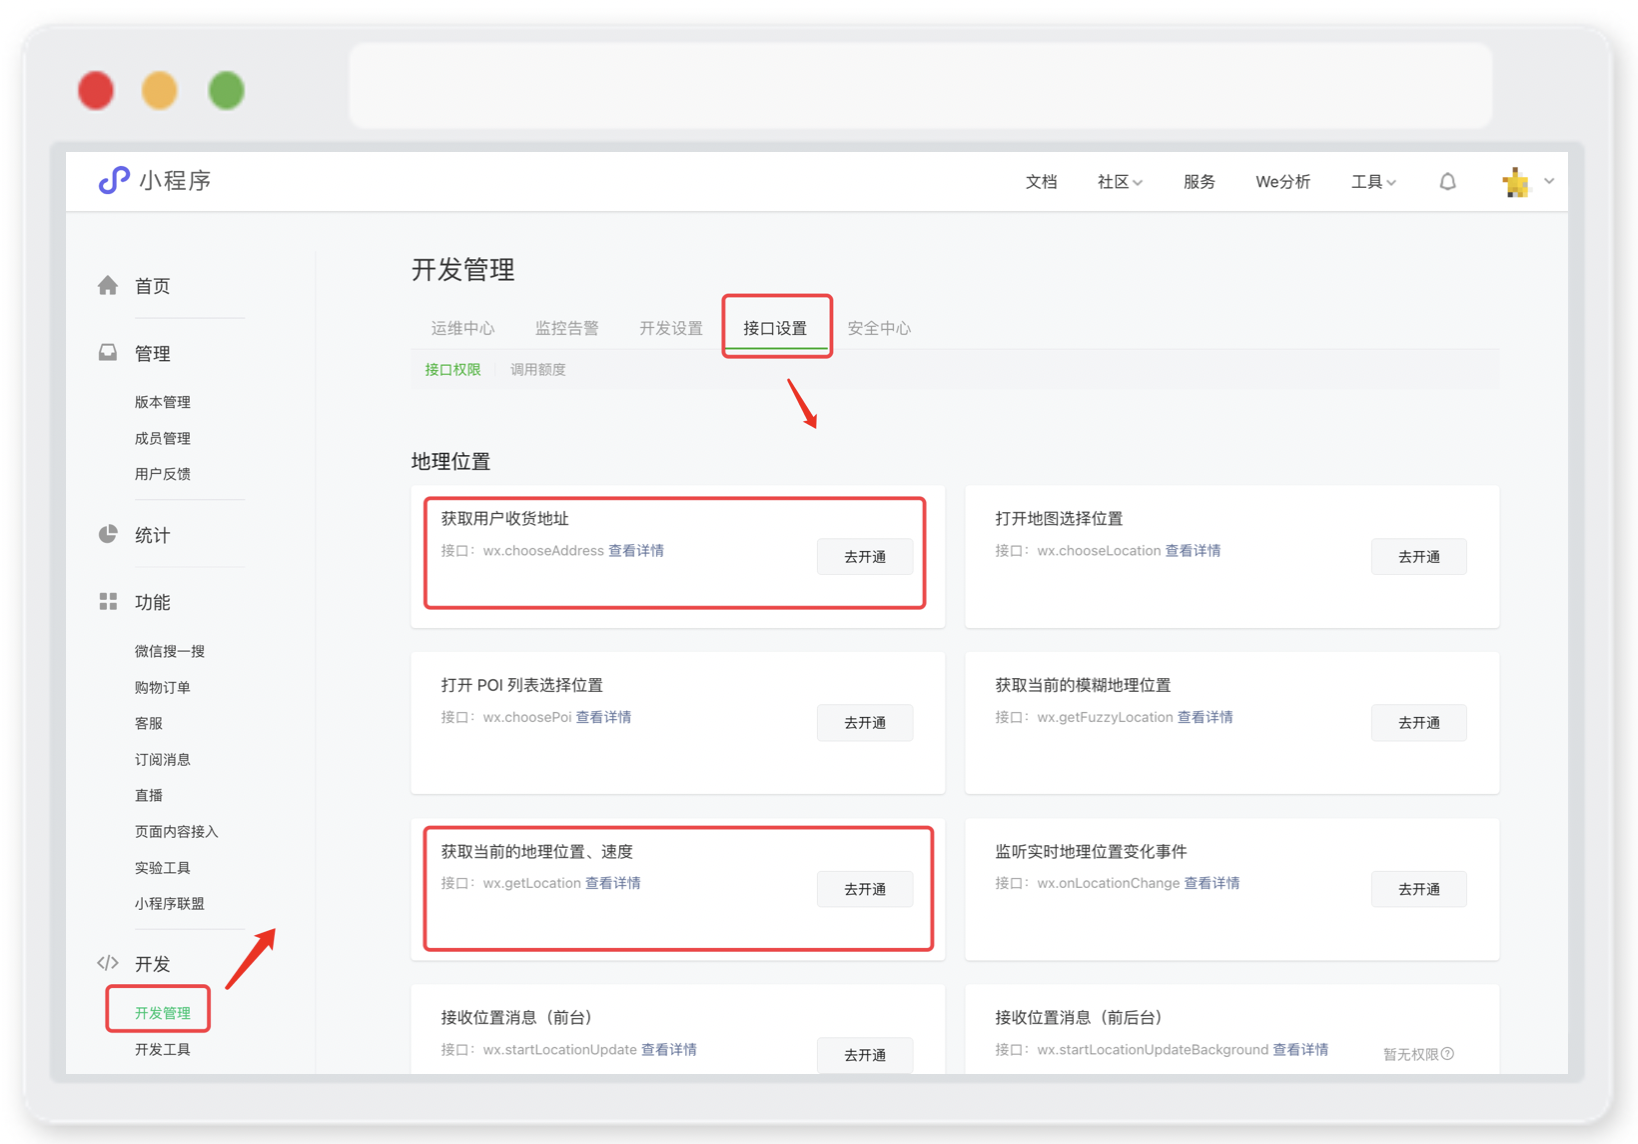Click the grid icon beside 功能
1638x1144 pixels.
(x=108, y=601)
